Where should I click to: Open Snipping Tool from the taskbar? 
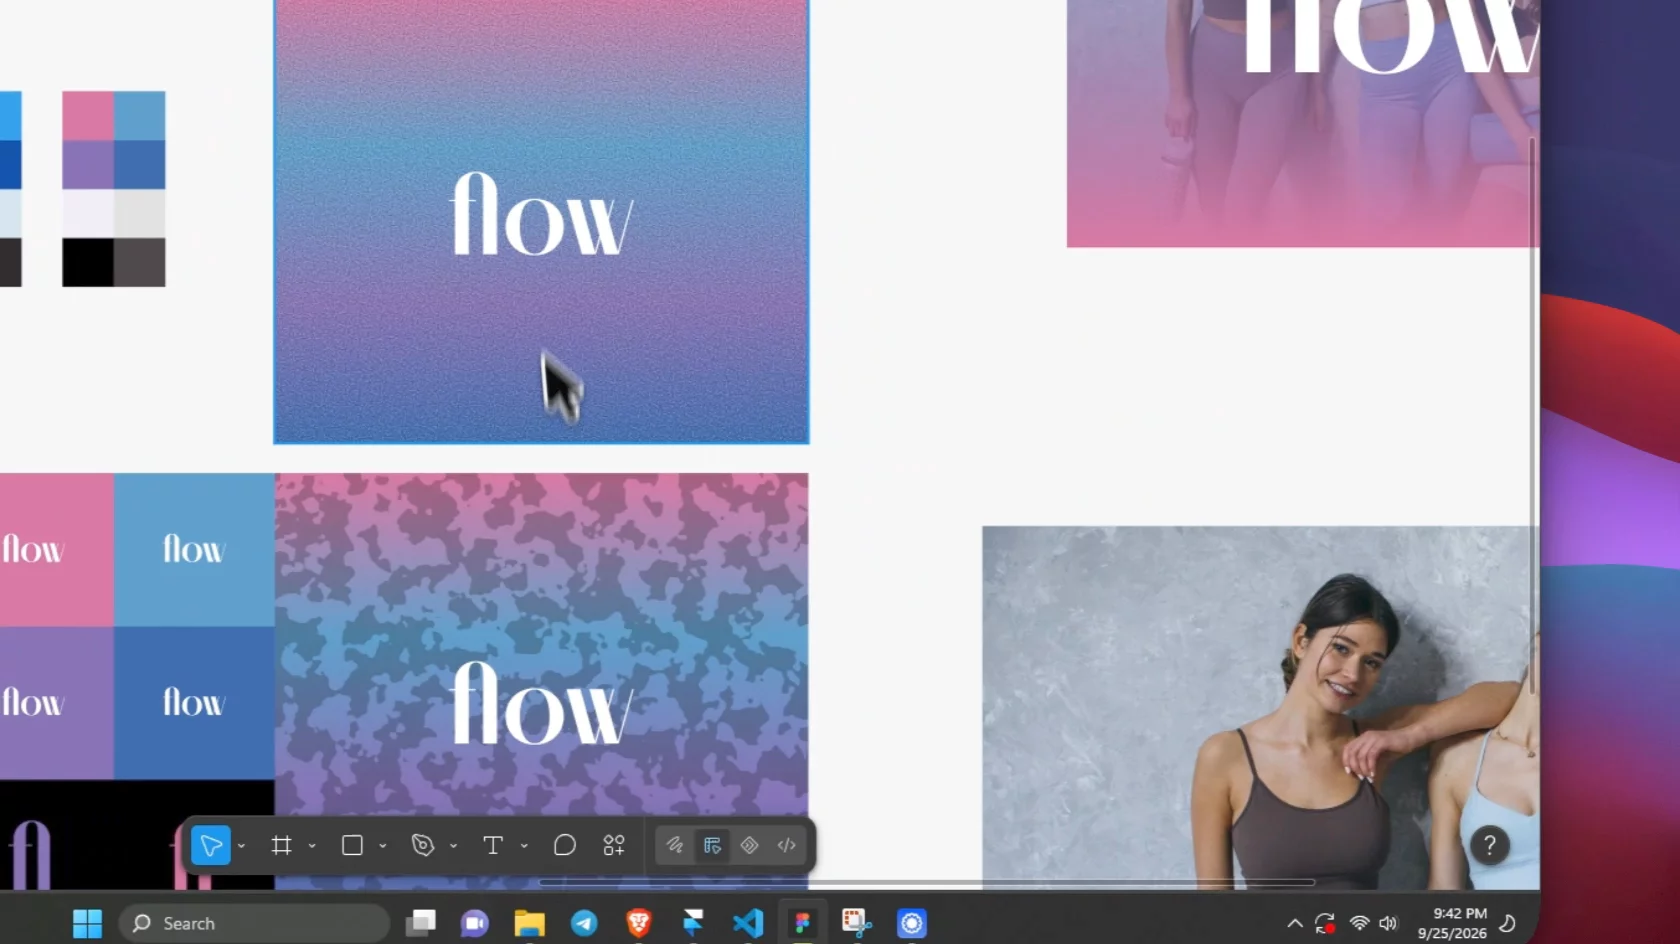coord(856,923)
